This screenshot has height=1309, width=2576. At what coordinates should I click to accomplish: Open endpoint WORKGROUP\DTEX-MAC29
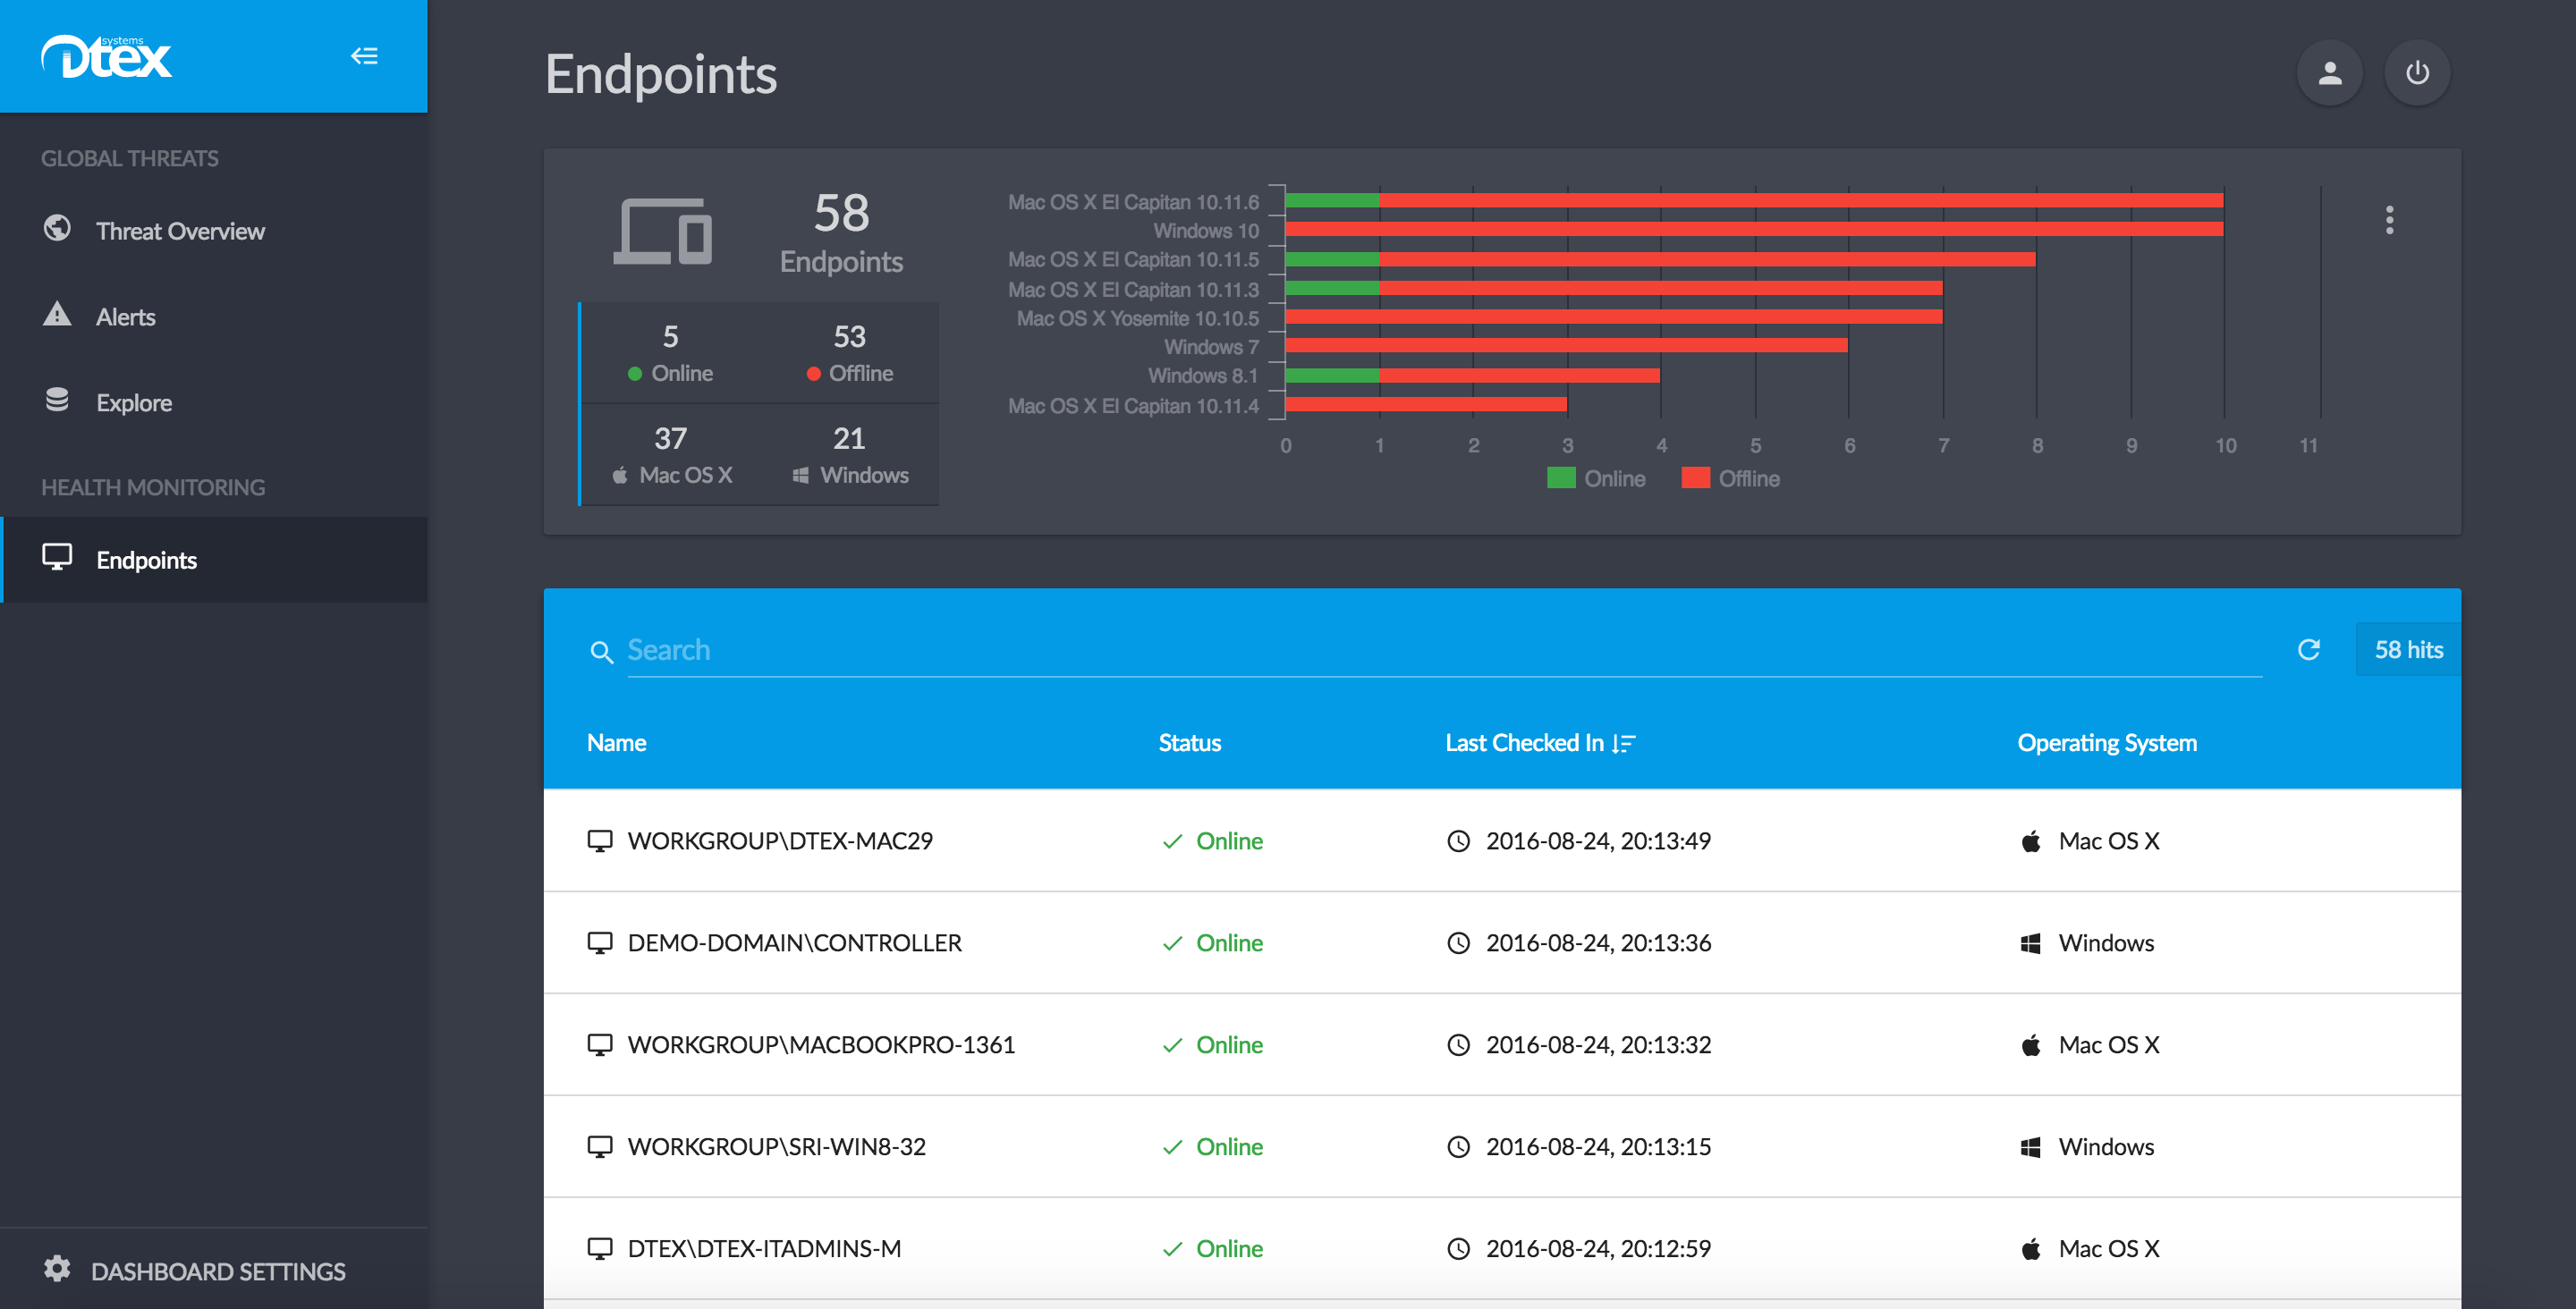click(x=780, y=841)
